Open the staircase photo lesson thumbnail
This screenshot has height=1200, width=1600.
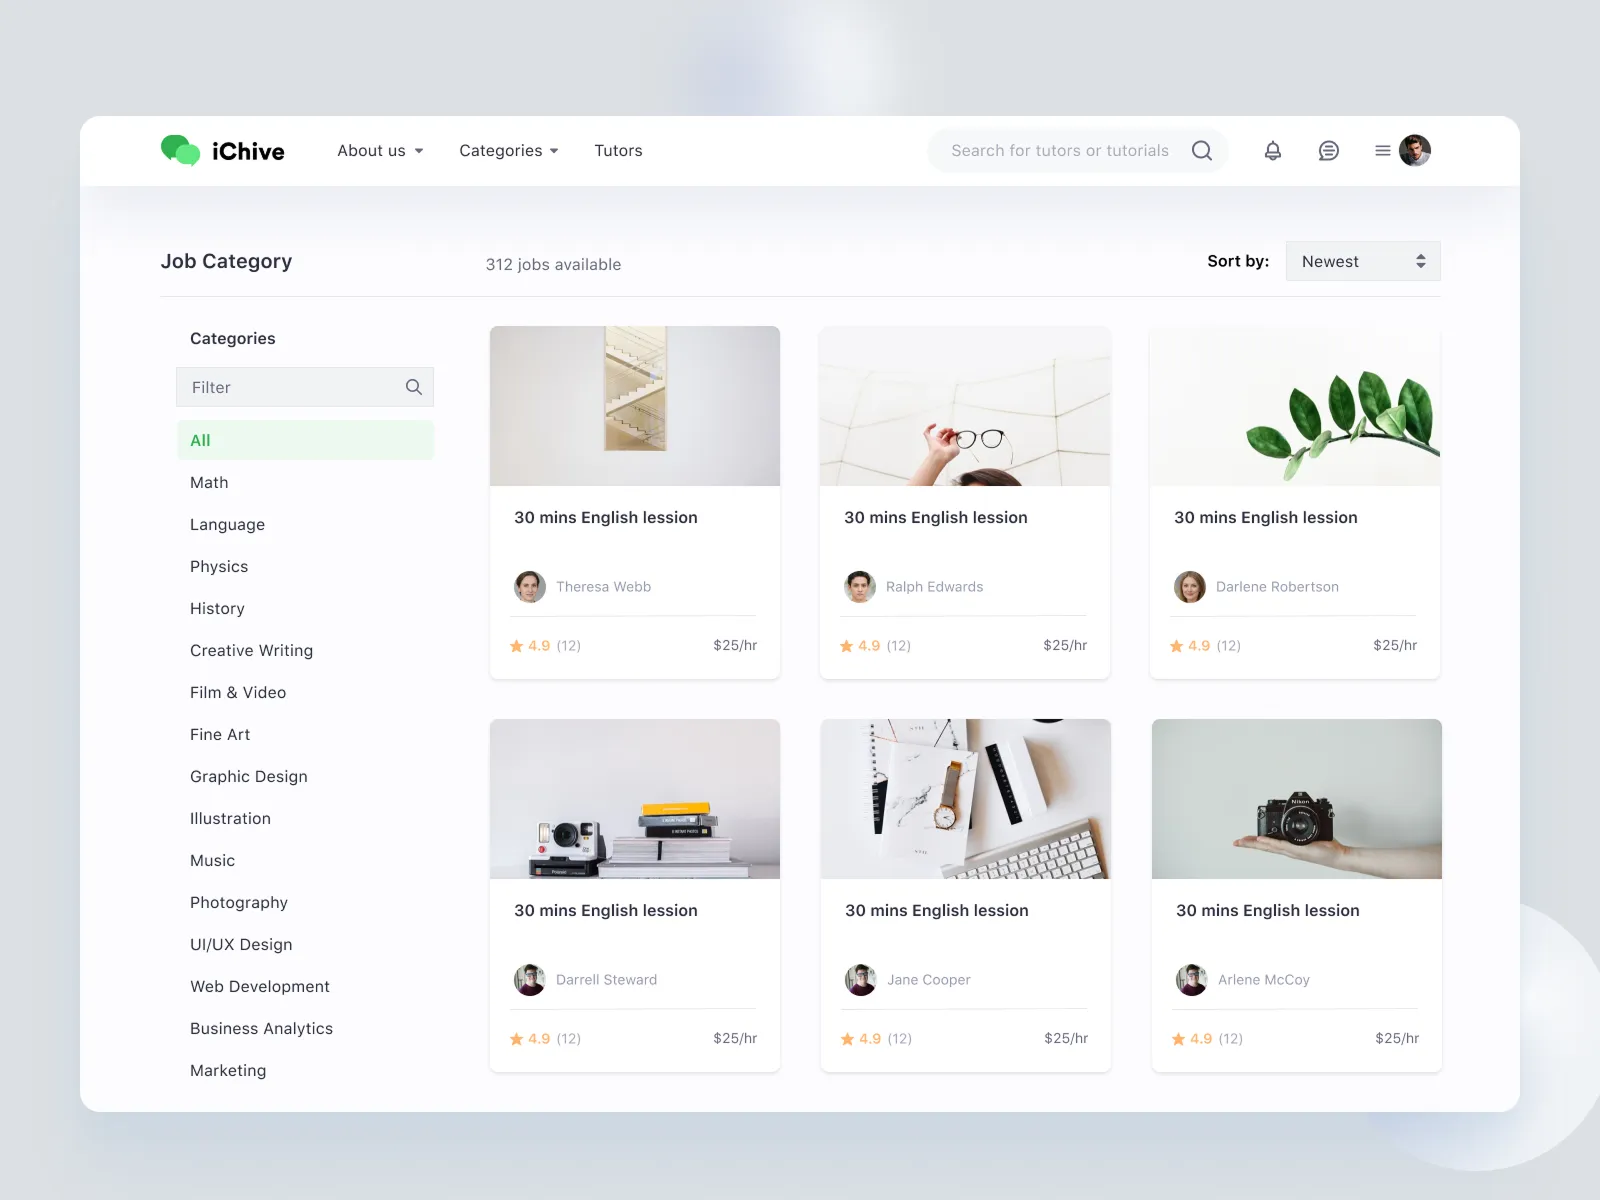click(x=635, y=406)
